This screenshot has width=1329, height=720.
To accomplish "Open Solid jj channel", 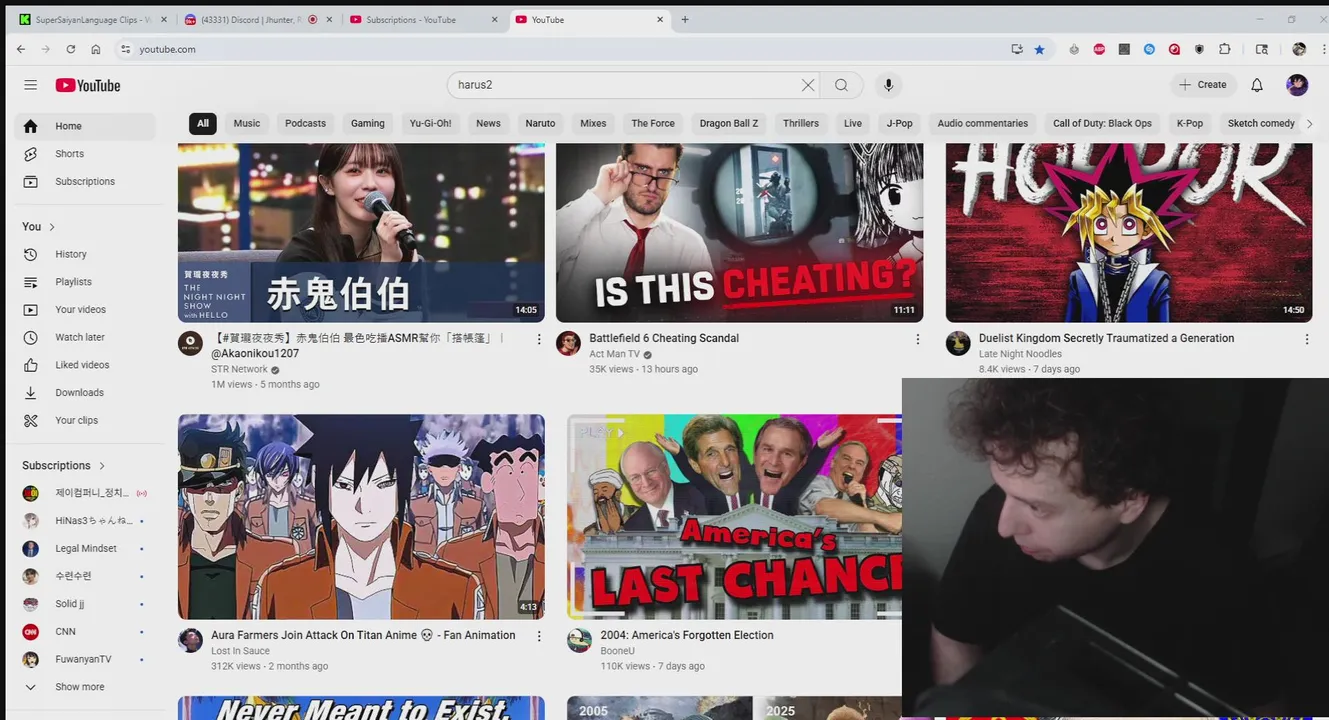I will pos(85,604).
